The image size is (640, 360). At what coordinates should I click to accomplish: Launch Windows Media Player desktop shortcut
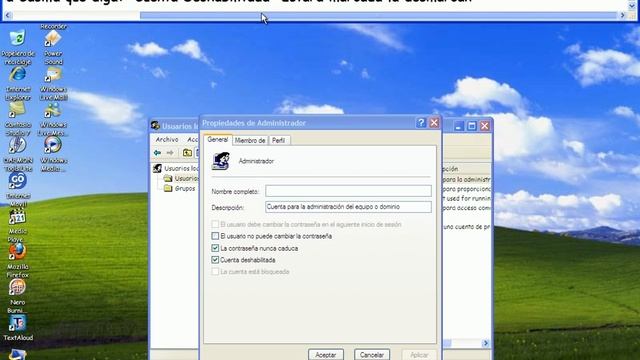(53, 145)
